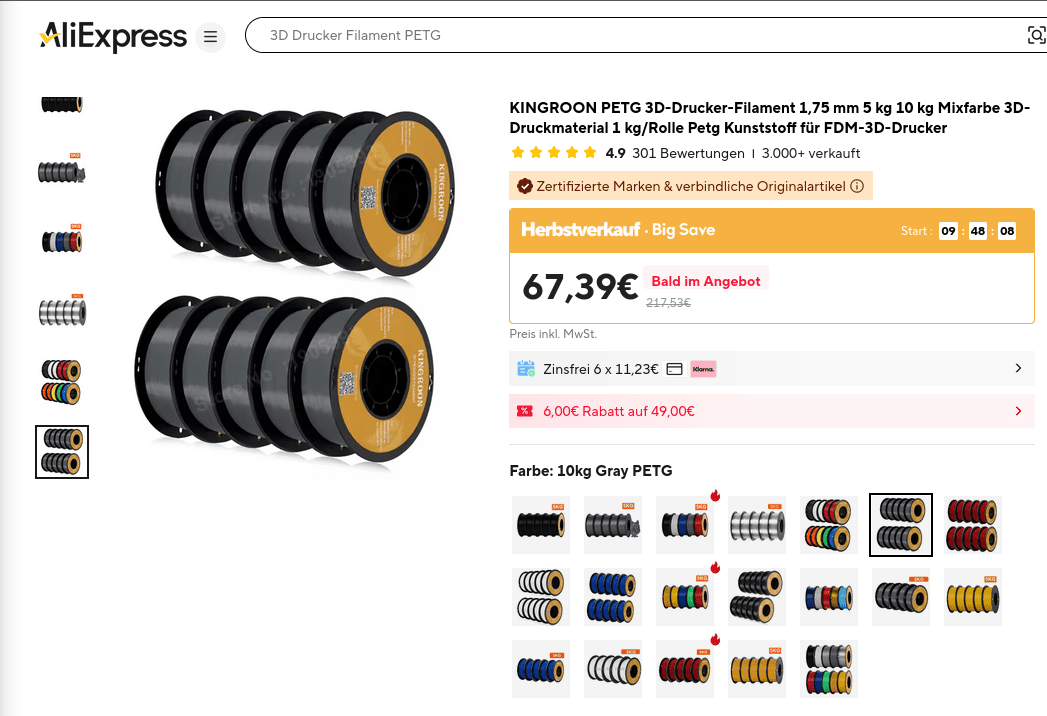Show the transparent spools thumbnail in left gallery
The width and height of the screenshot is (1047, 716).
[62, 311]
